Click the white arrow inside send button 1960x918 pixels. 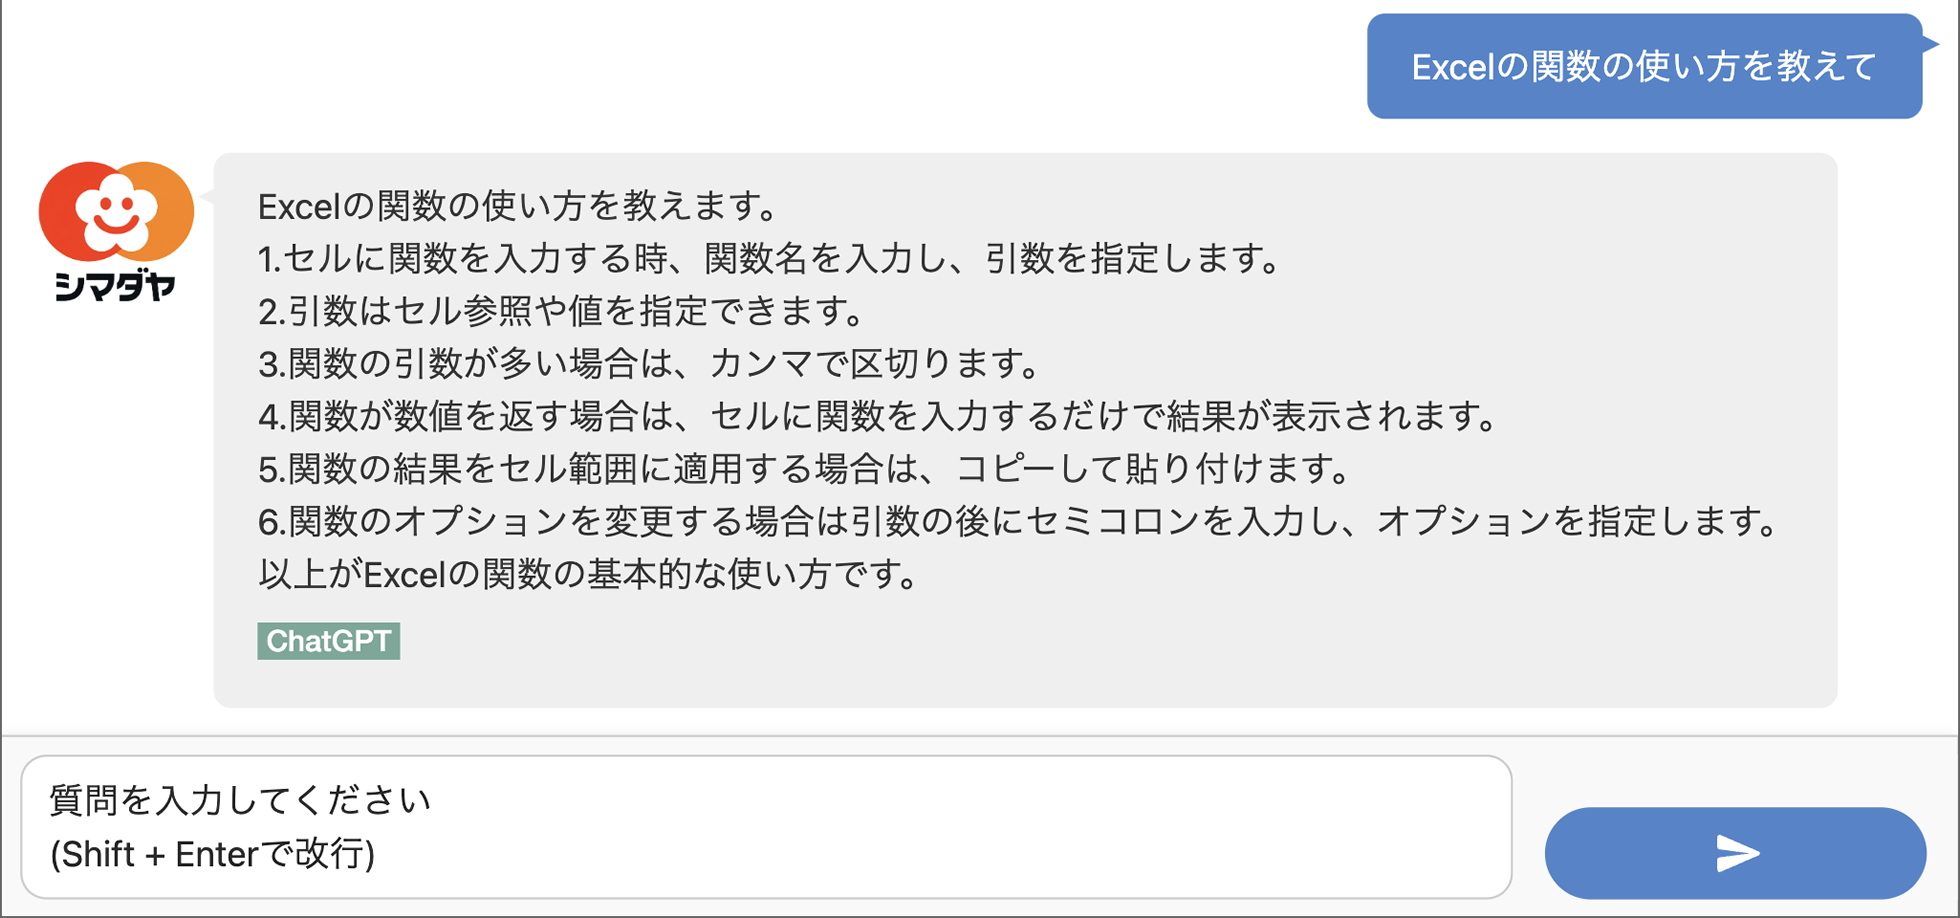[x=1738, y=853]
